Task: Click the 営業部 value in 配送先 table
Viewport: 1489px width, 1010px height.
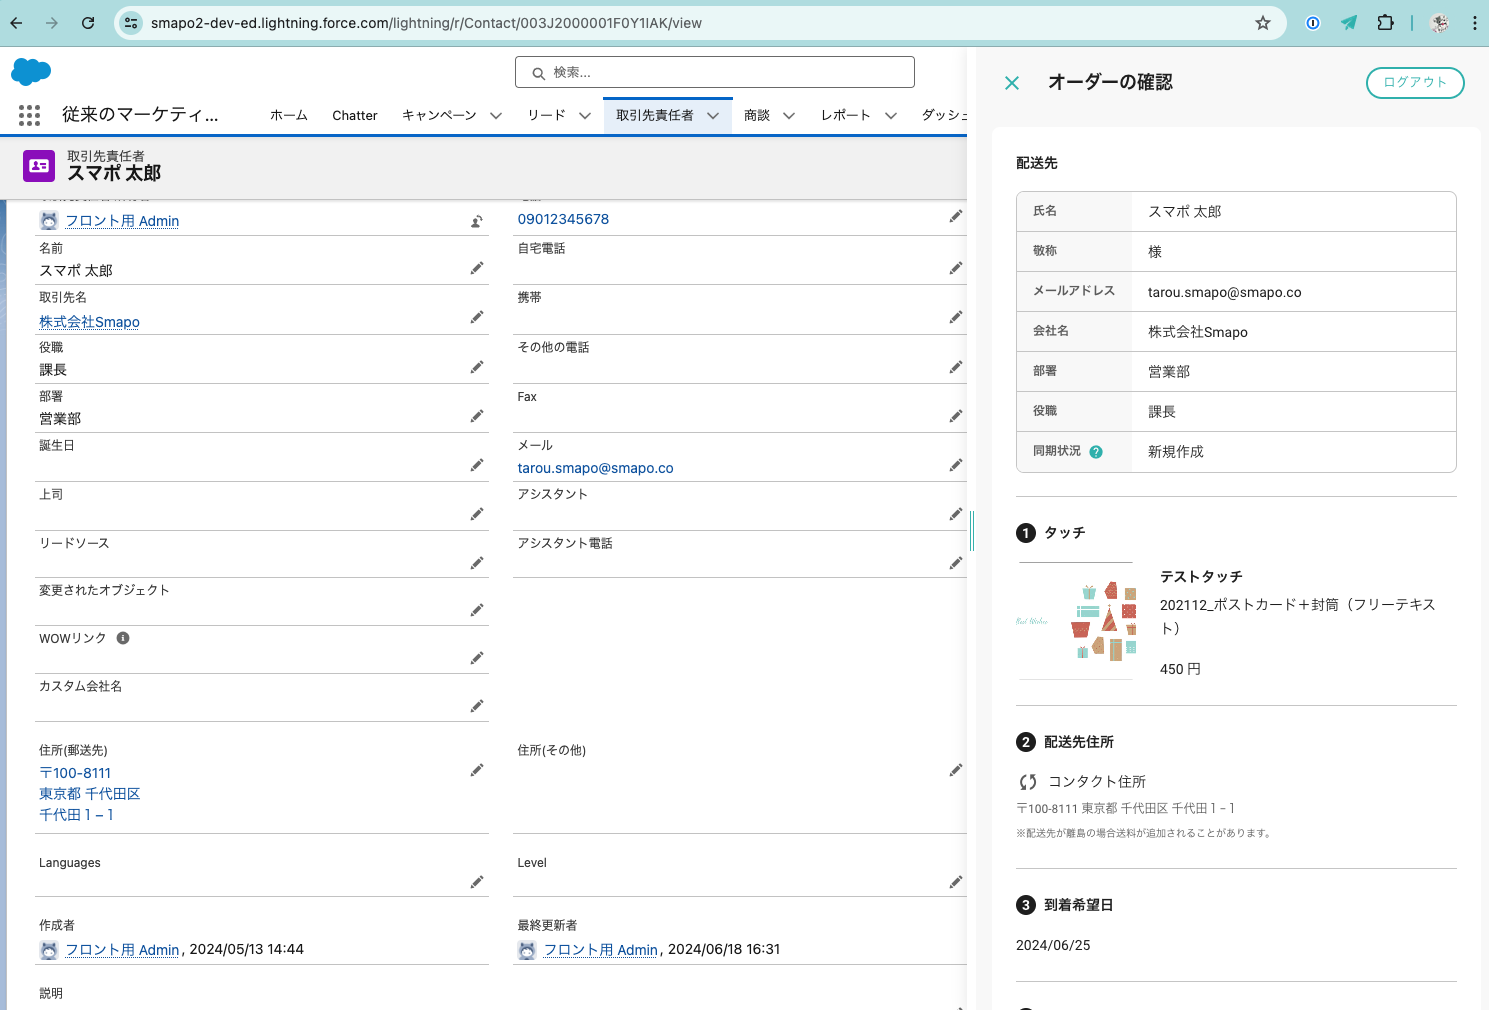Action: coord(1169,372)
